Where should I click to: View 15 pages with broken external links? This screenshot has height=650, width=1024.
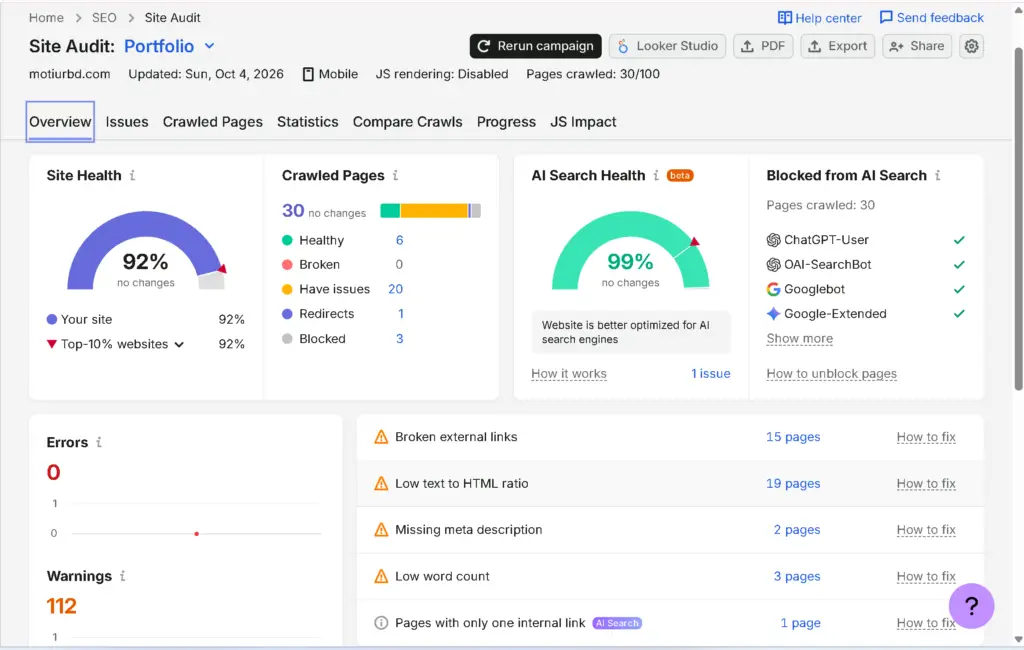793,437
